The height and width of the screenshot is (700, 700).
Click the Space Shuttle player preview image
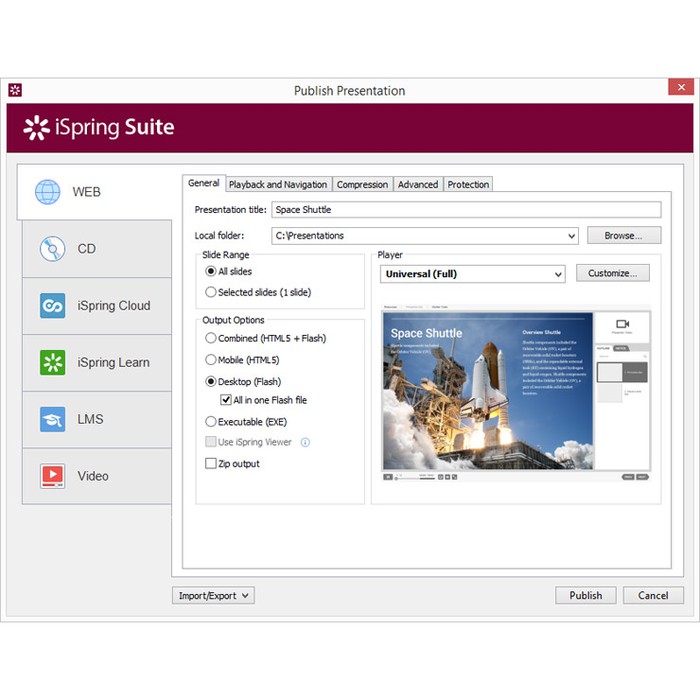488,391
